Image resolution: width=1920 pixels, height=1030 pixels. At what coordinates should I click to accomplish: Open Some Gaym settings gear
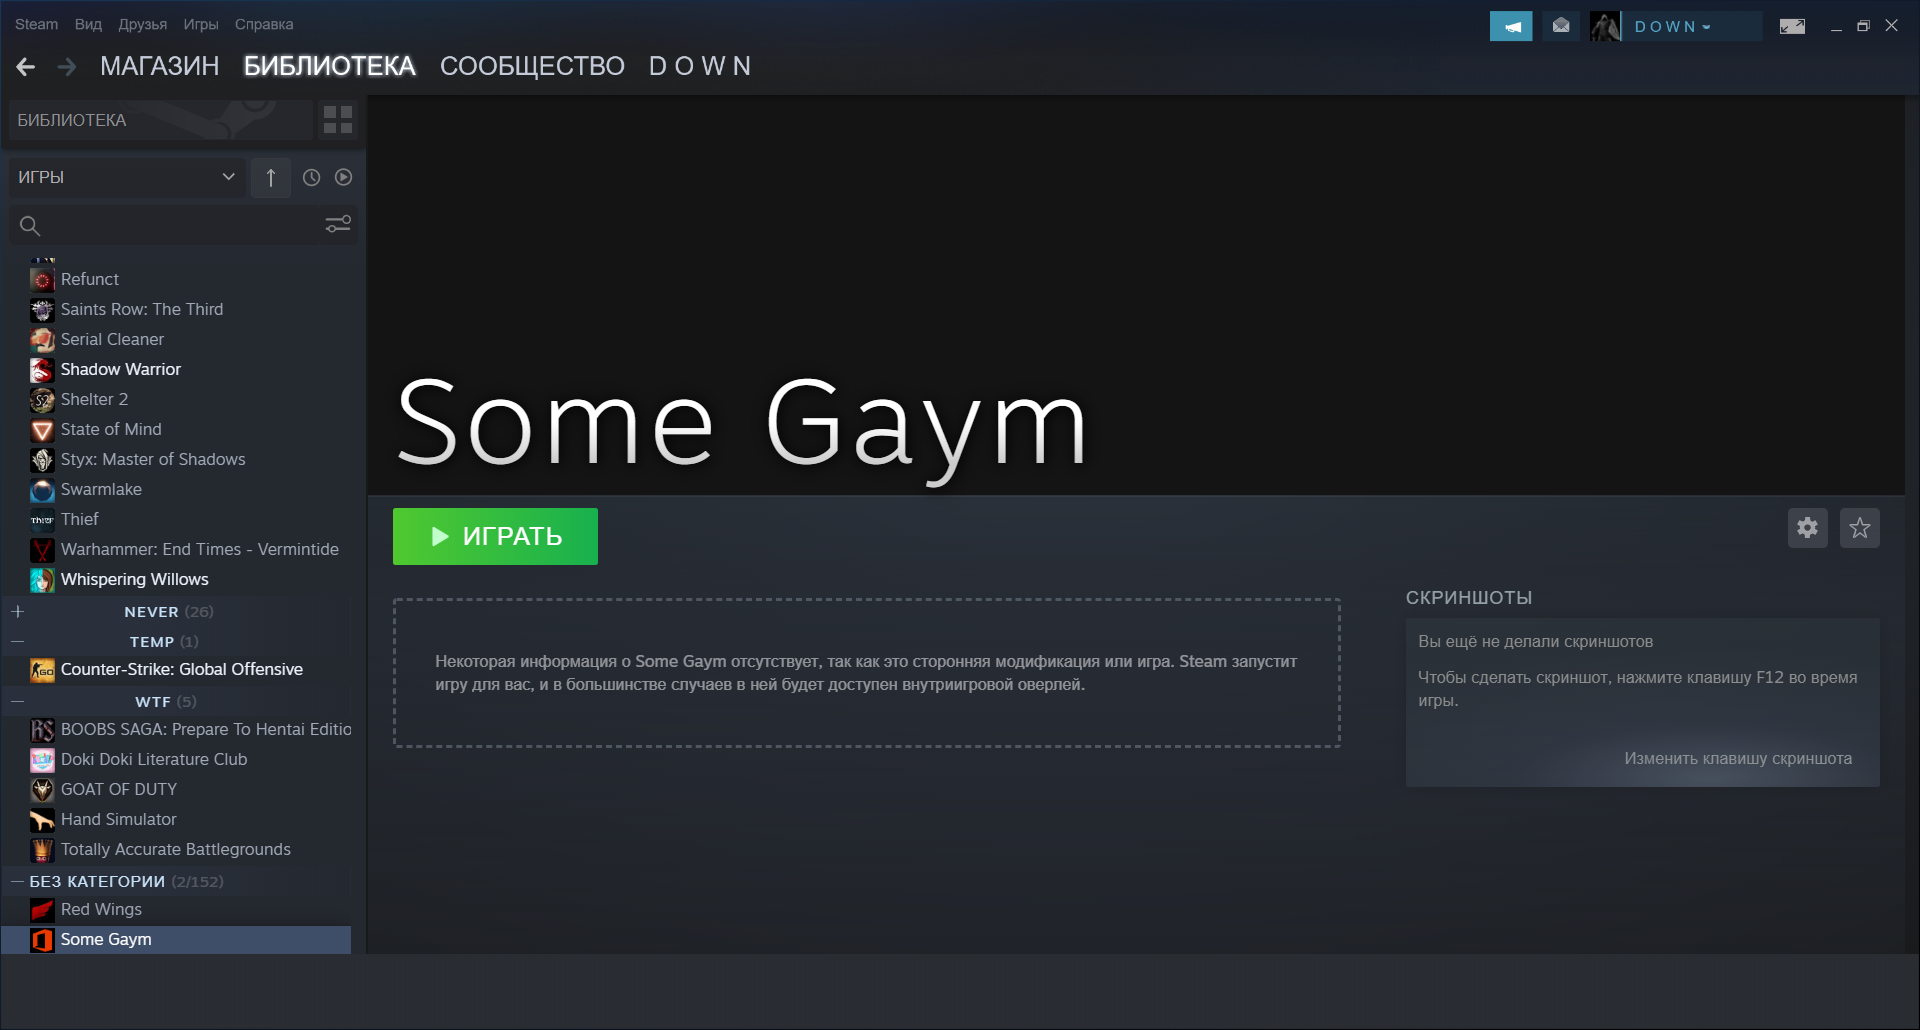(x=1807, y=528)
